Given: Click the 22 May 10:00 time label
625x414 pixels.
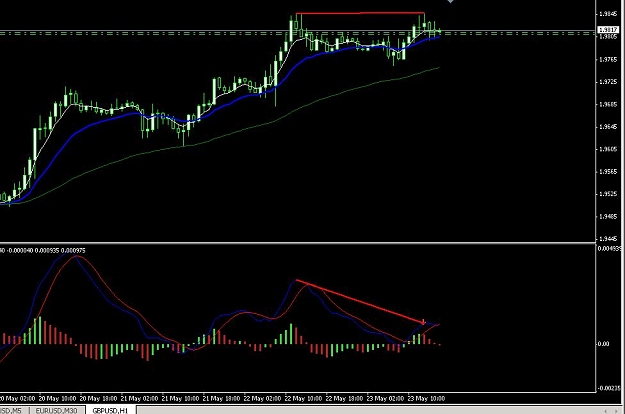Looking at the screenshot, I should tap(303, 398).
